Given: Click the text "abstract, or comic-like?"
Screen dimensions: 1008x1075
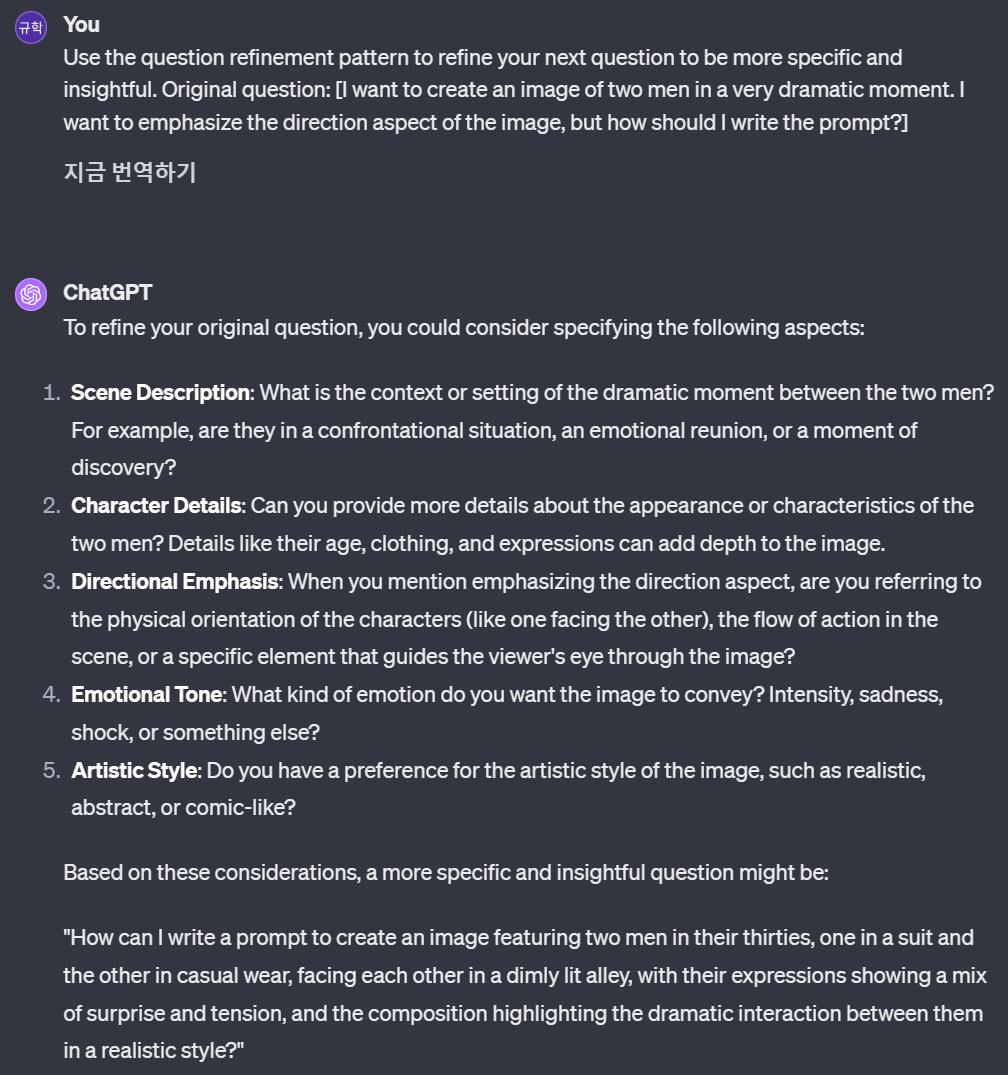Looking at the screenshot, I should (183, 808).
